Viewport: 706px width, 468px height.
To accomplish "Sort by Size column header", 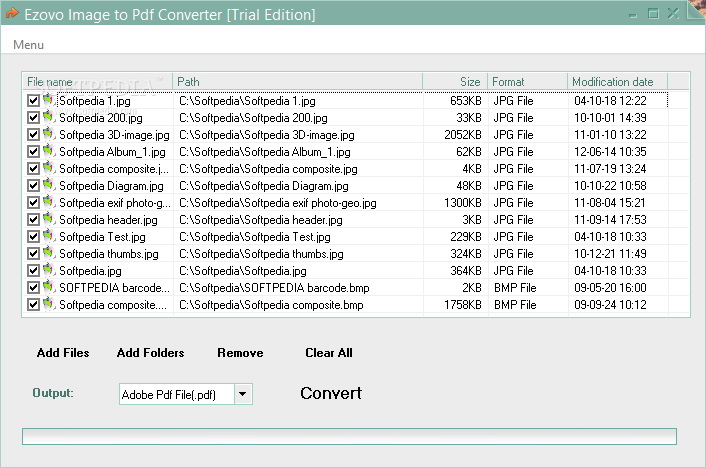I will click(x=455, y=82).
